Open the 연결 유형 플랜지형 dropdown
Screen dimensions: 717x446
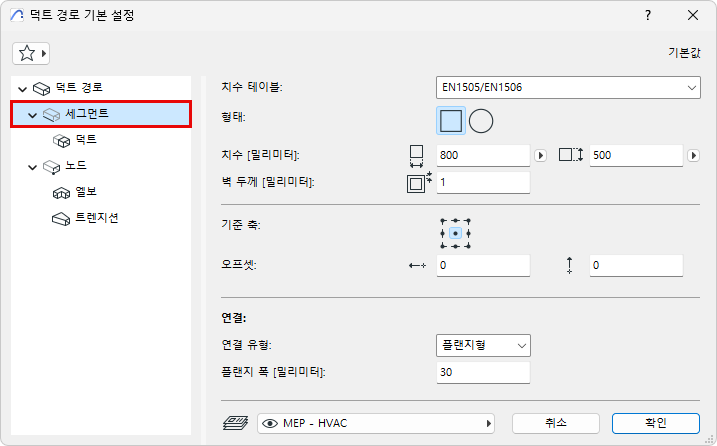click(483, 345)
